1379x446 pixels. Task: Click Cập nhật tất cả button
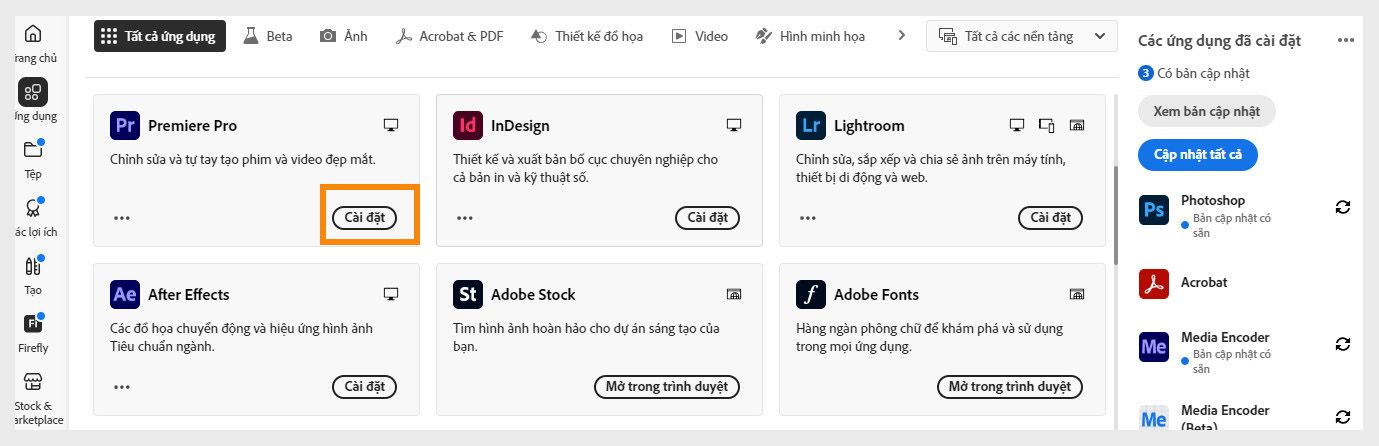[1197, 155]
